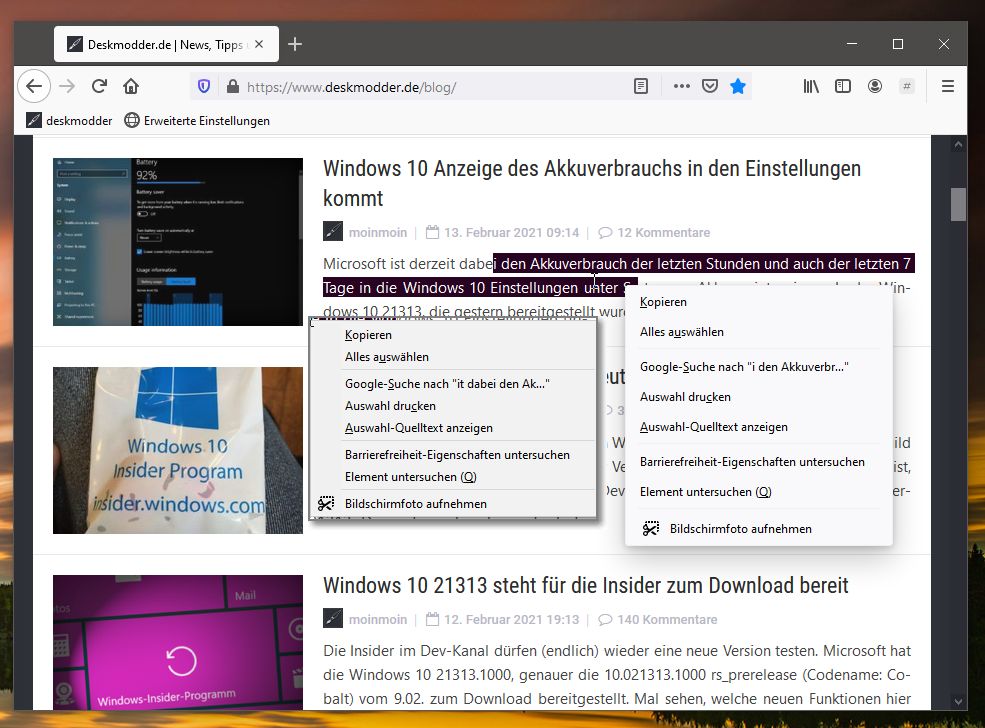Open the Firefox account icon
Image resolution: width=985 pixels, height=728 pixels.
point(875,87)
